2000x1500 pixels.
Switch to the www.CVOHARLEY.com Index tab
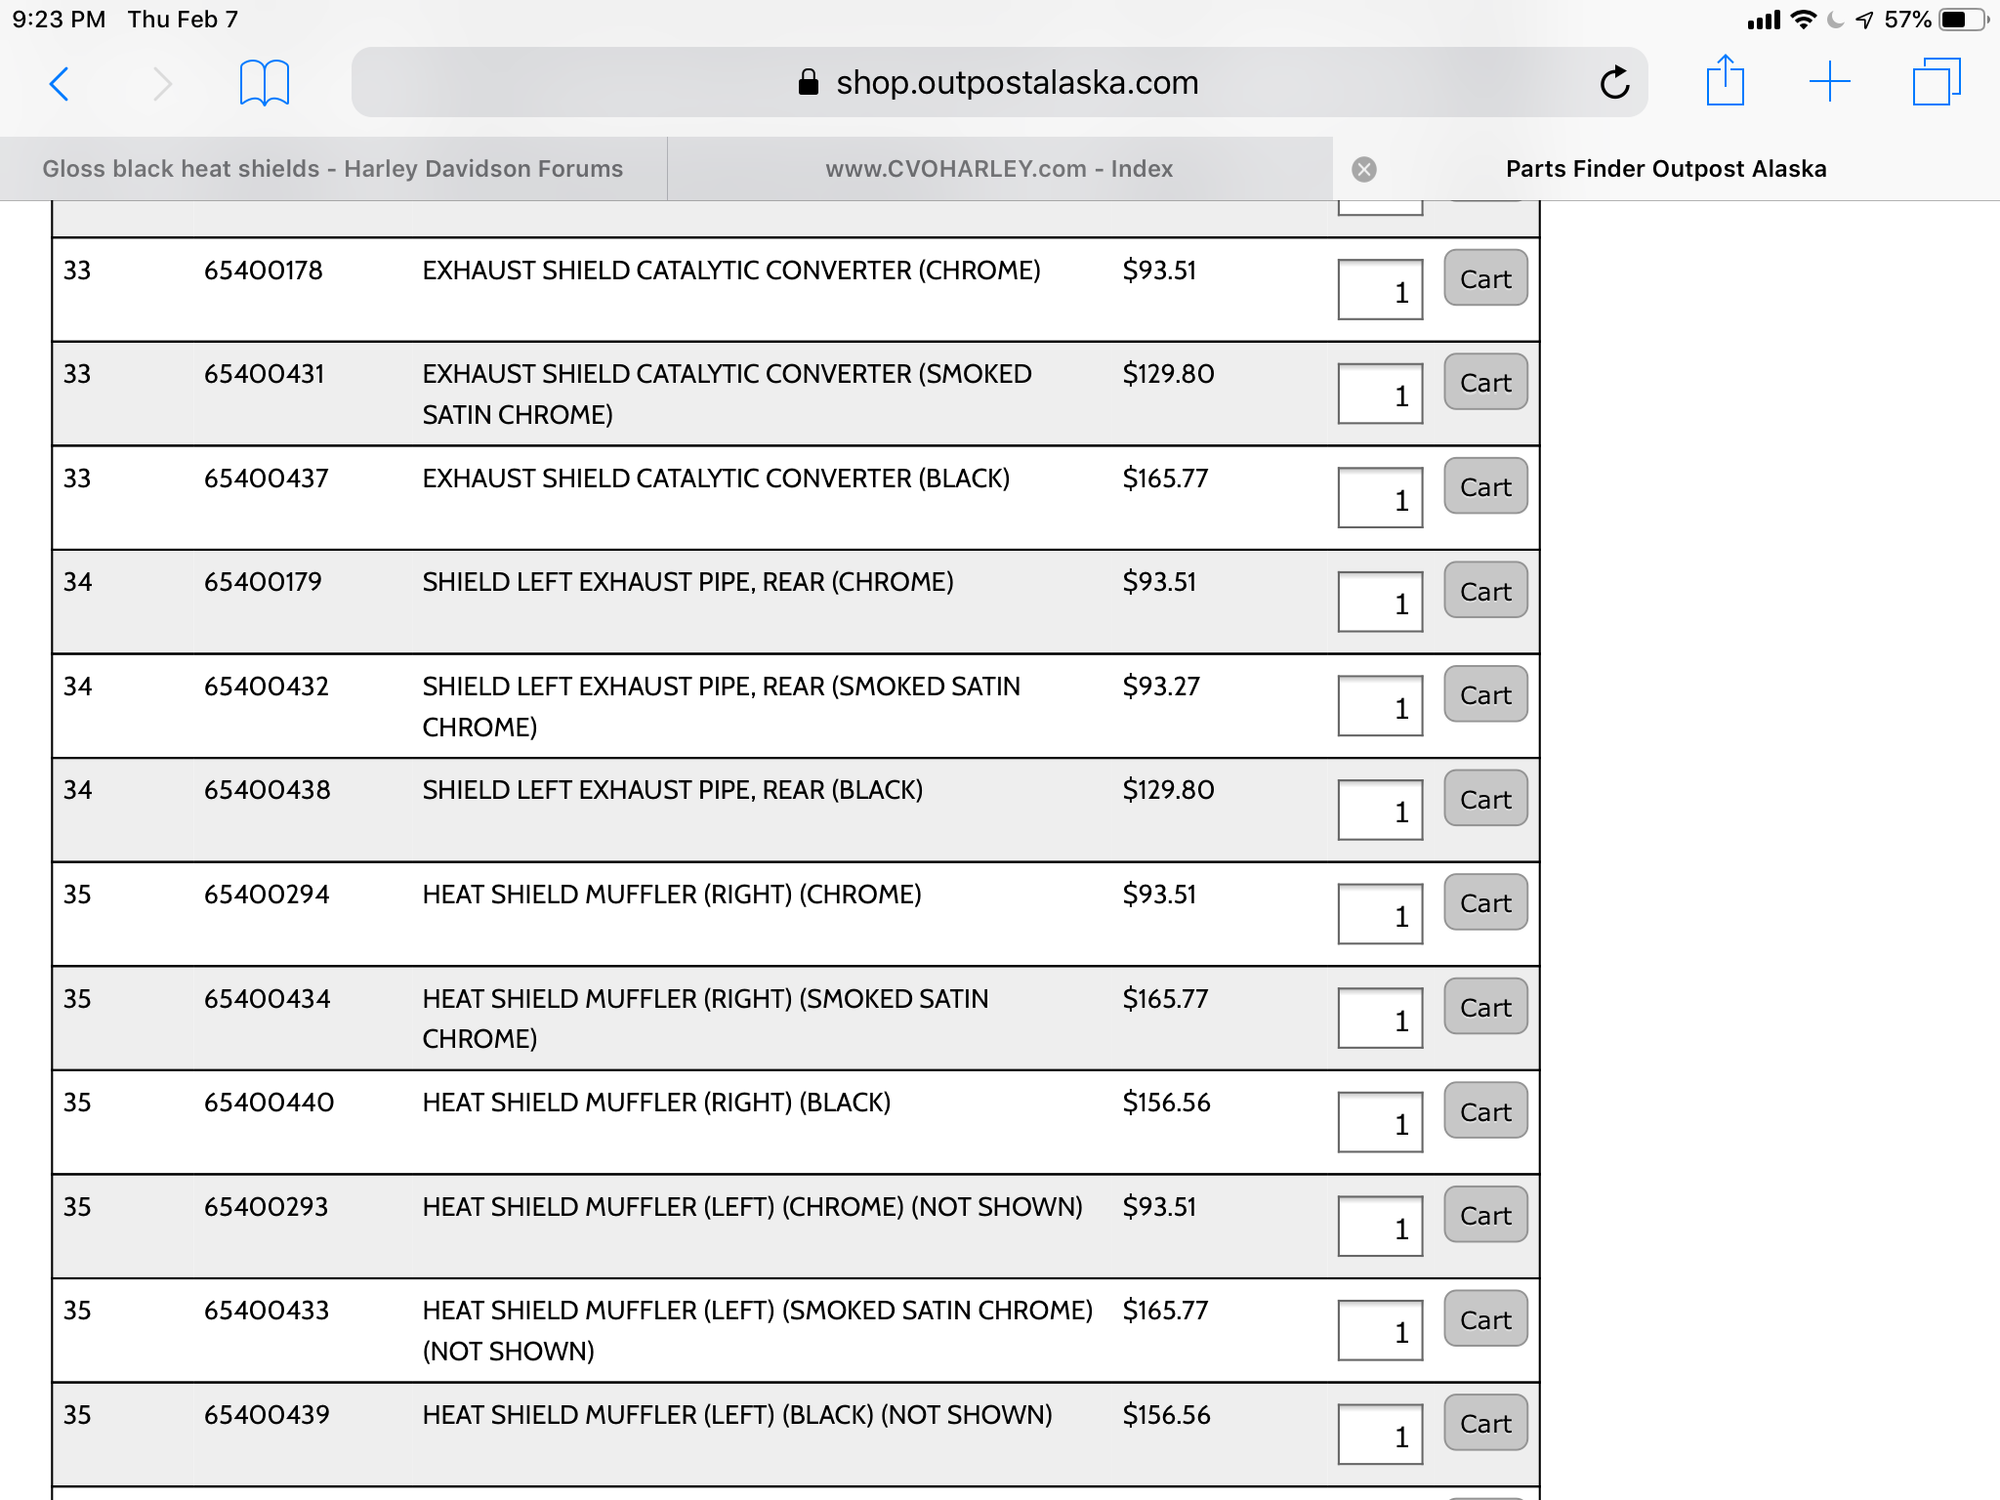point(998,169)
